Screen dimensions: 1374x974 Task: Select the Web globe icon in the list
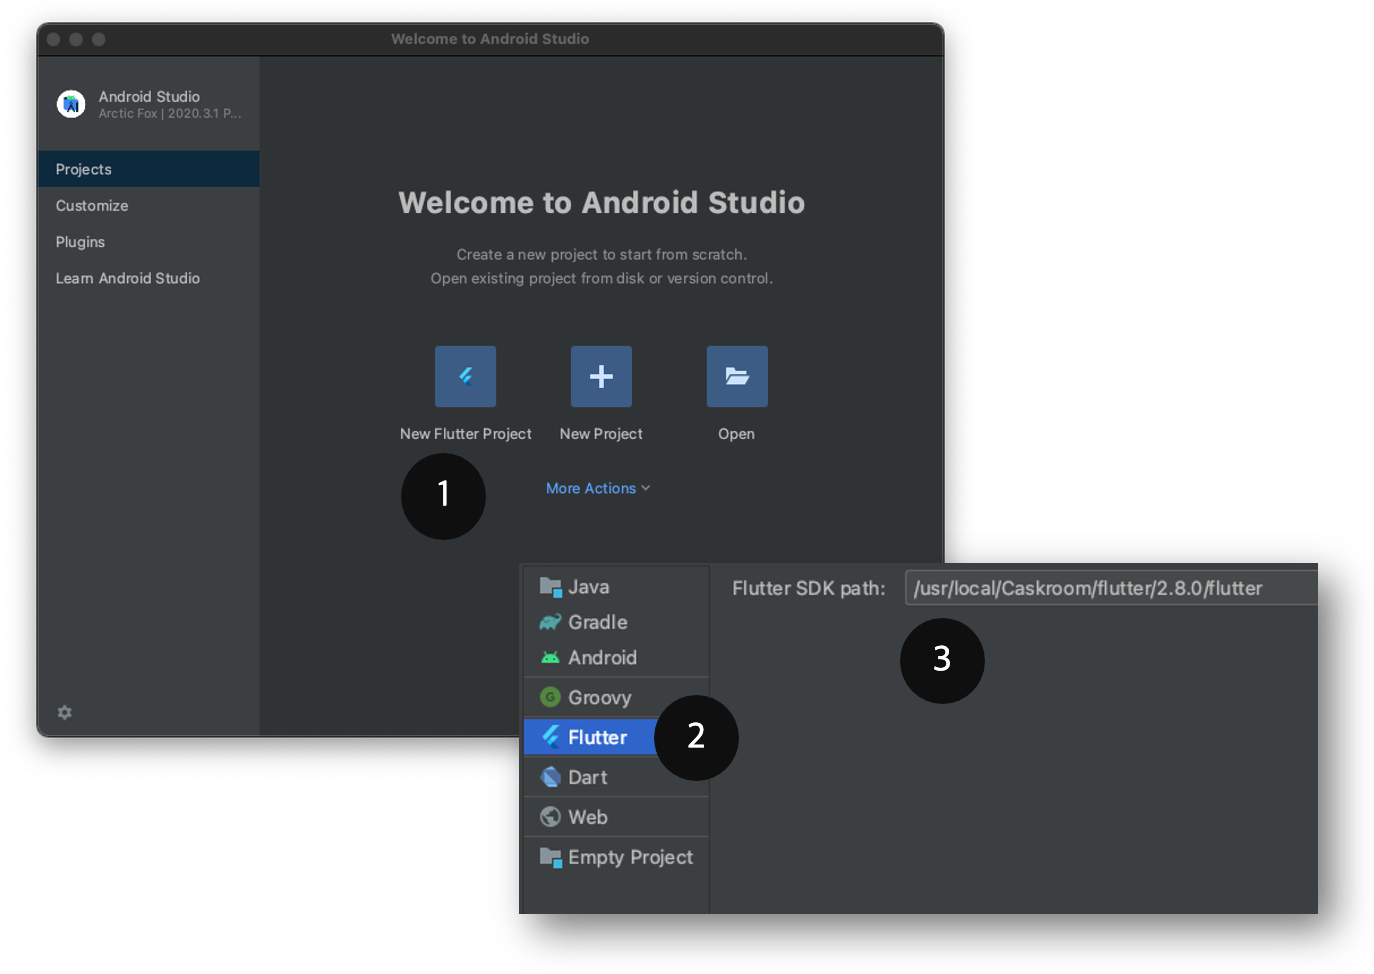click(x=550, y=817)
